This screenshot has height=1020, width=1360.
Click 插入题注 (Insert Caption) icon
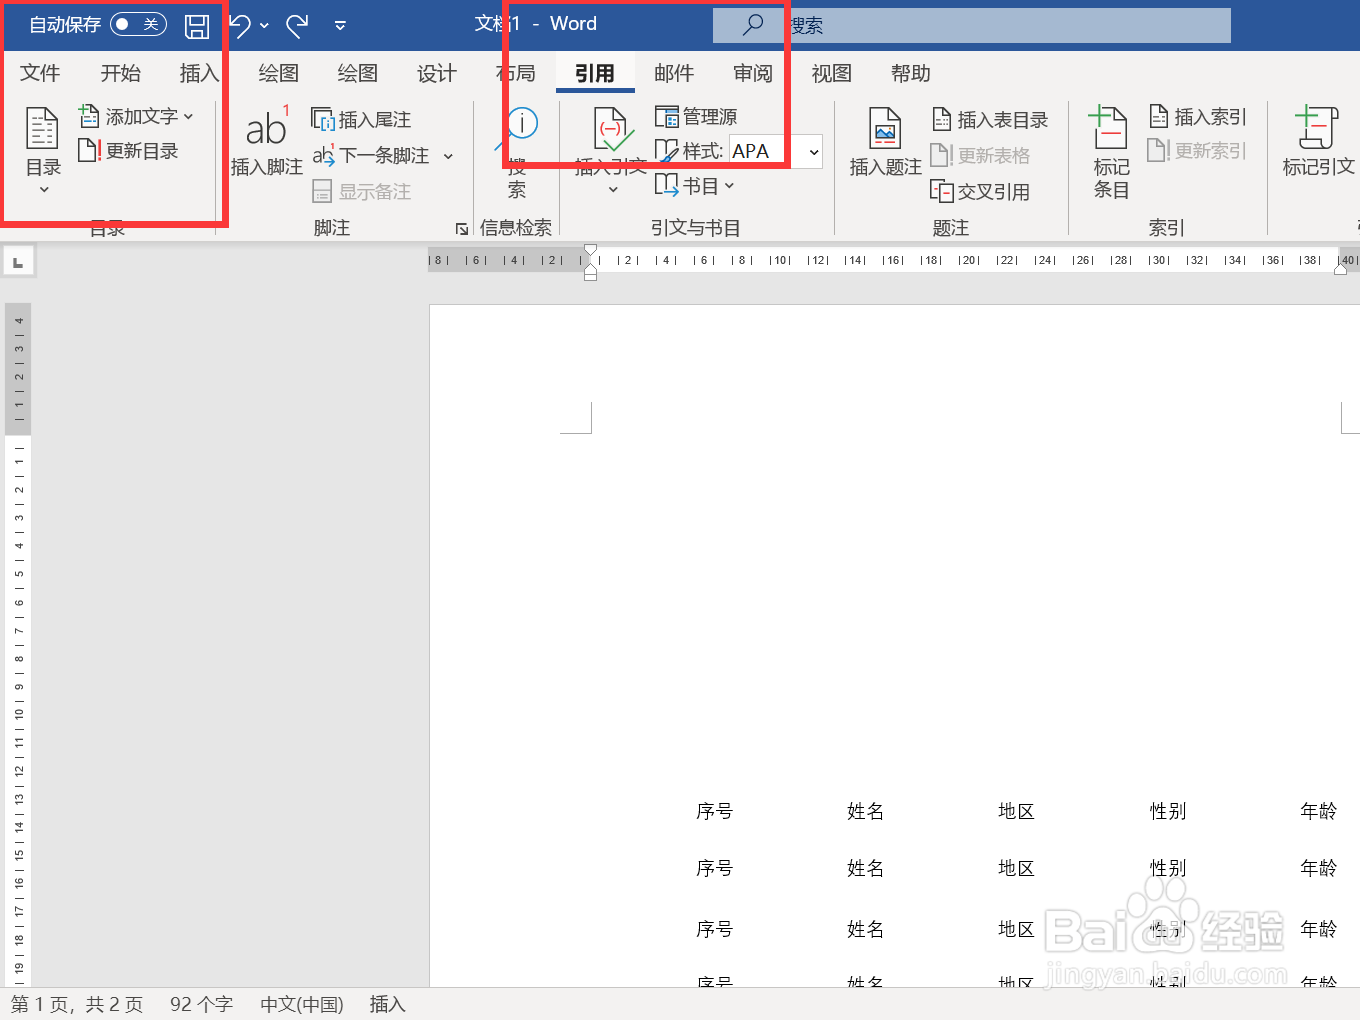(885, 129)
